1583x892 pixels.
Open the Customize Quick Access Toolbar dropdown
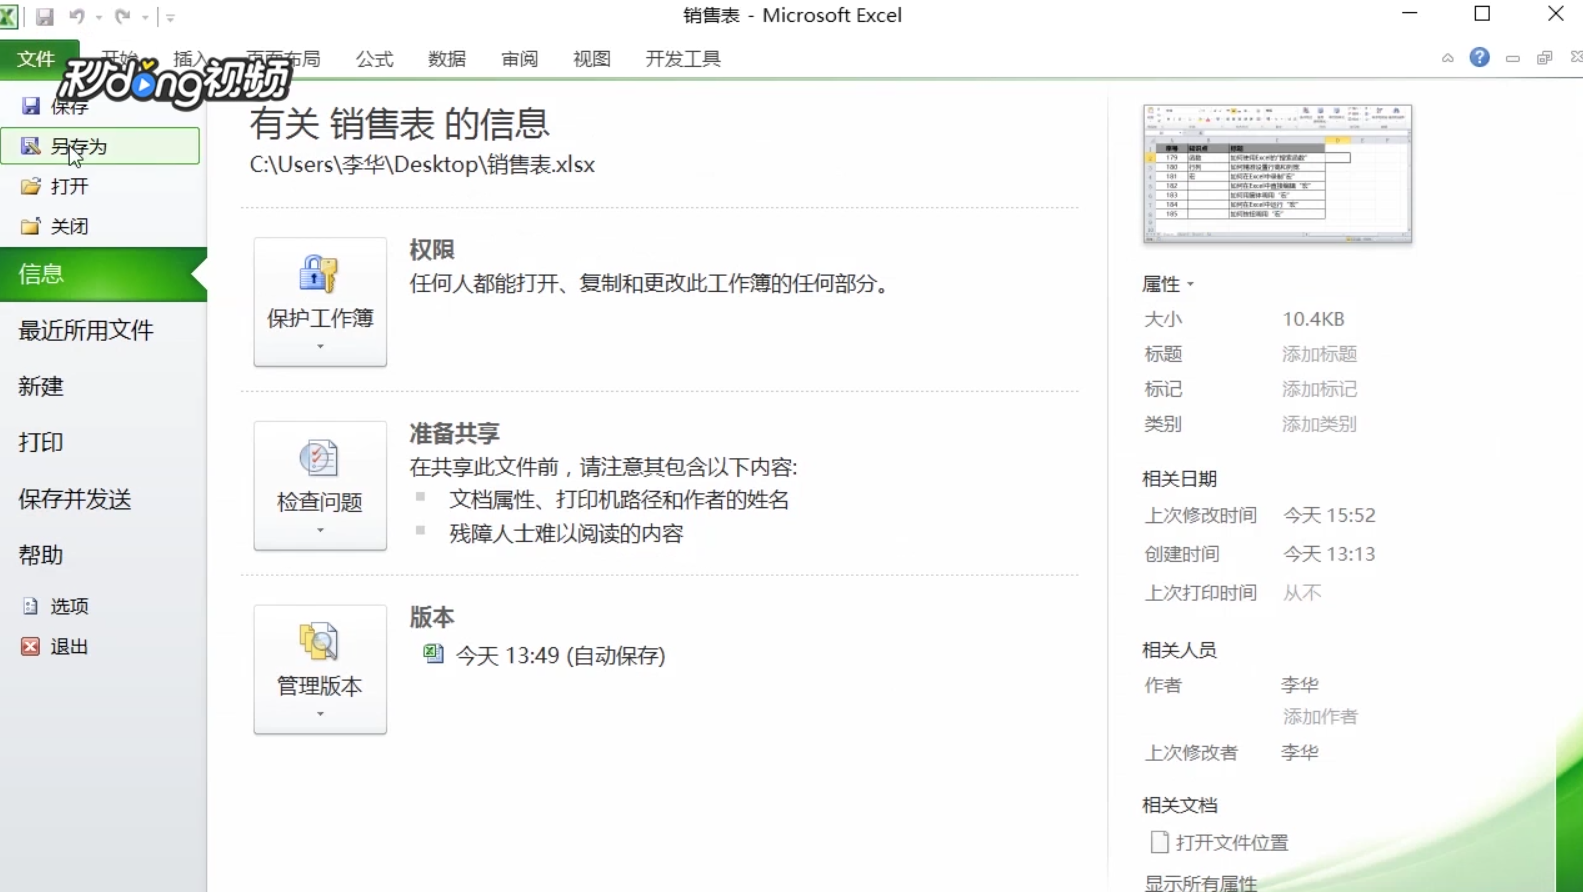(170, 17)
